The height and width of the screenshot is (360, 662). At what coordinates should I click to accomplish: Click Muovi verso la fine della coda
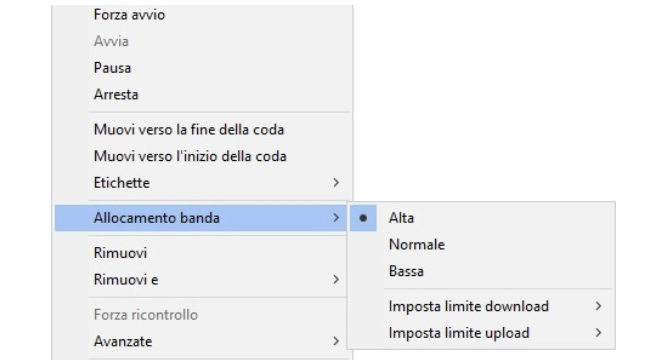click(189, 130)
